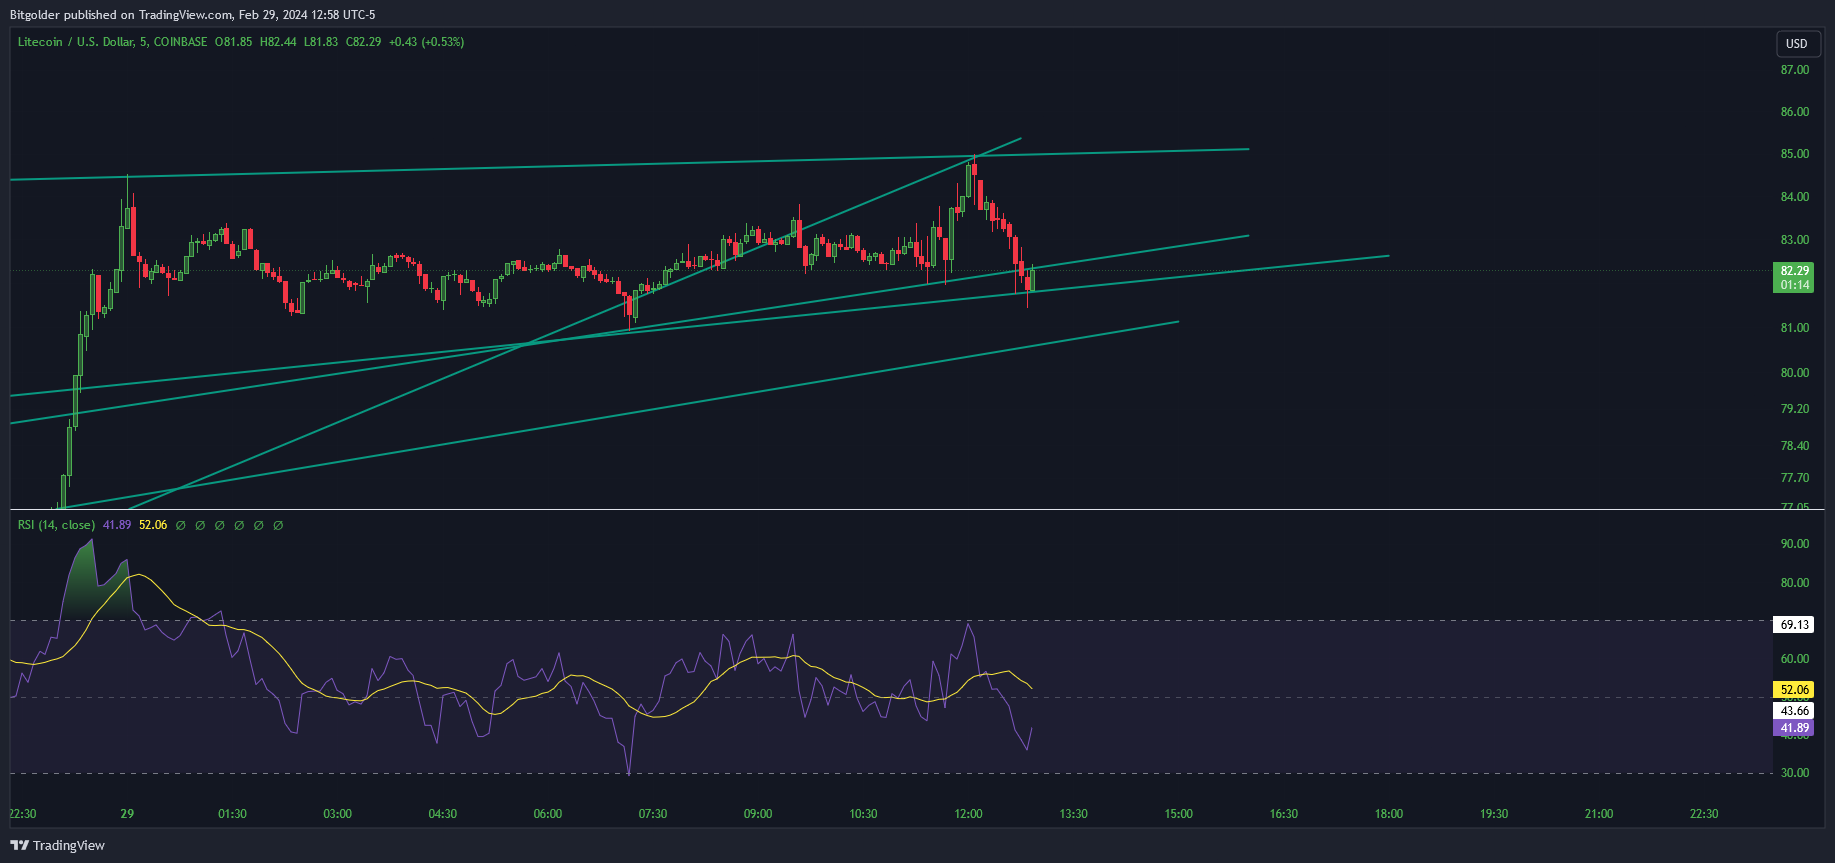The width and height of the screenshot is (1835, 863).
Task: Click the 79.20 price axis label
Action: (x=1794, y=409)
